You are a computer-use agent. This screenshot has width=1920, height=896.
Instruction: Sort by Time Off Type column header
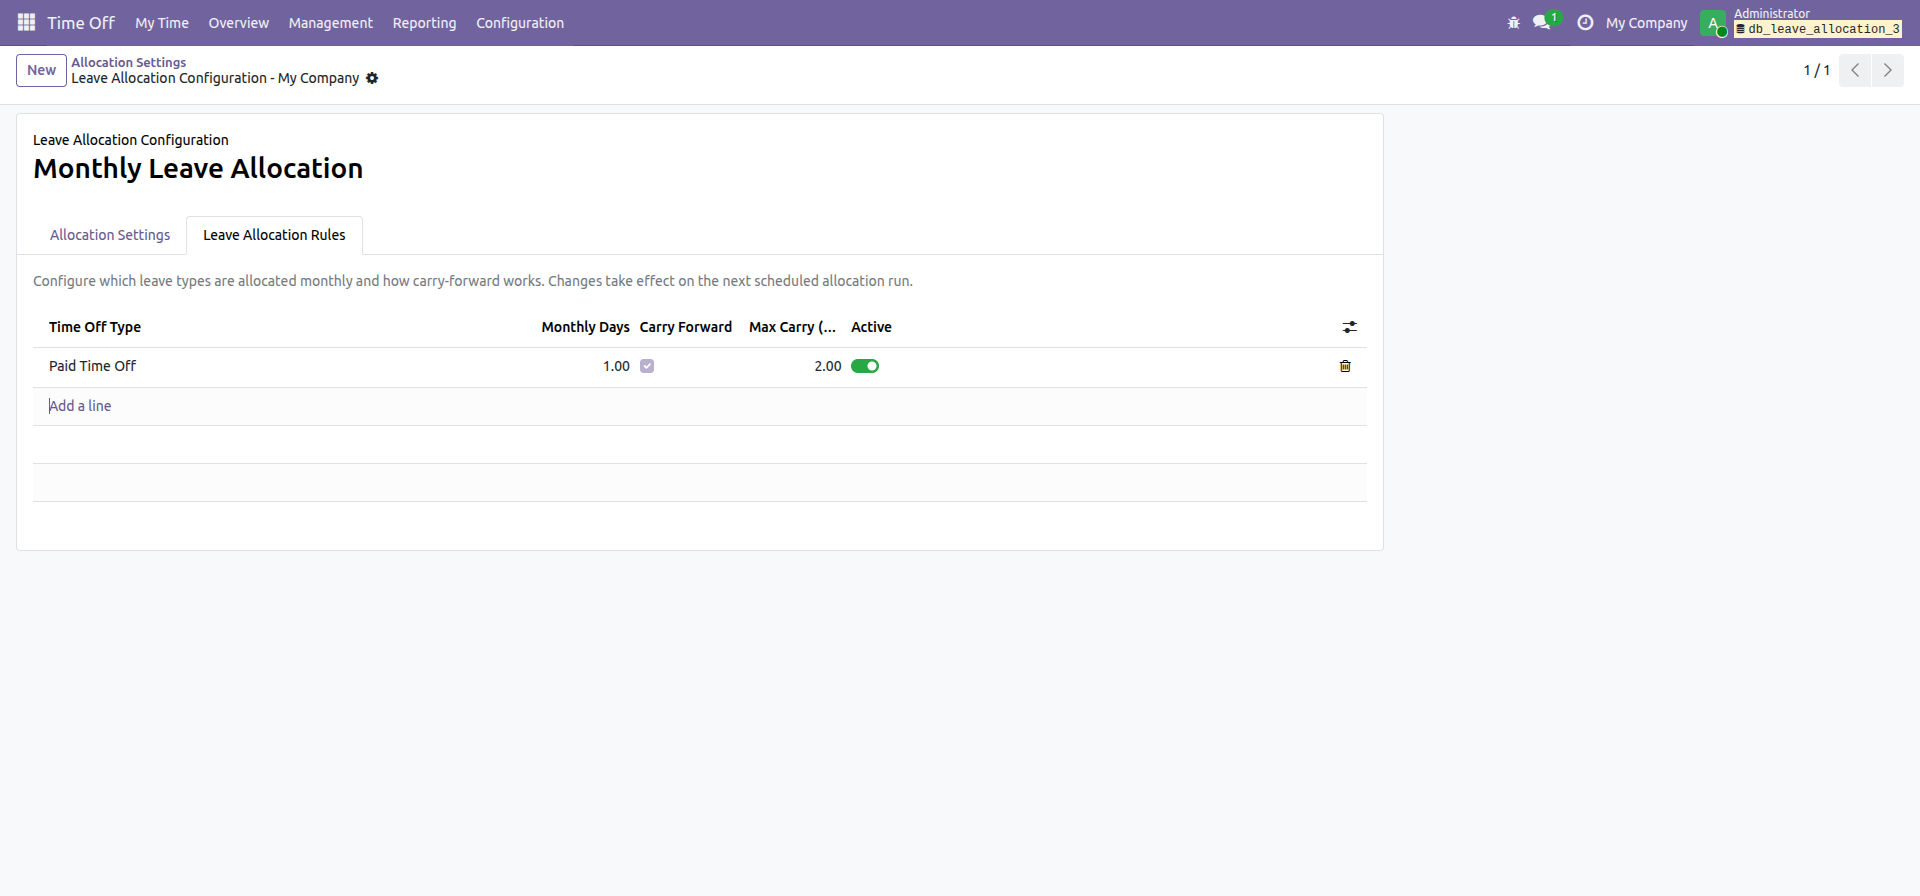[x=95, y=327]
